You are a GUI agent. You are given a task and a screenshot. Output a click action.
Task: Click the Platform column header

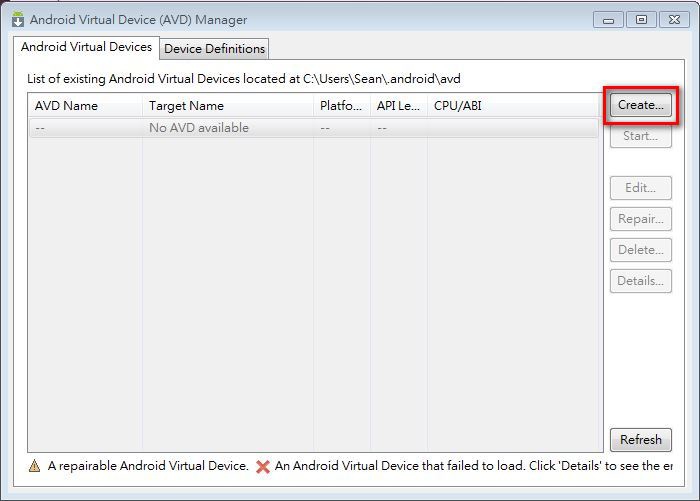click(x=341, y=106)
